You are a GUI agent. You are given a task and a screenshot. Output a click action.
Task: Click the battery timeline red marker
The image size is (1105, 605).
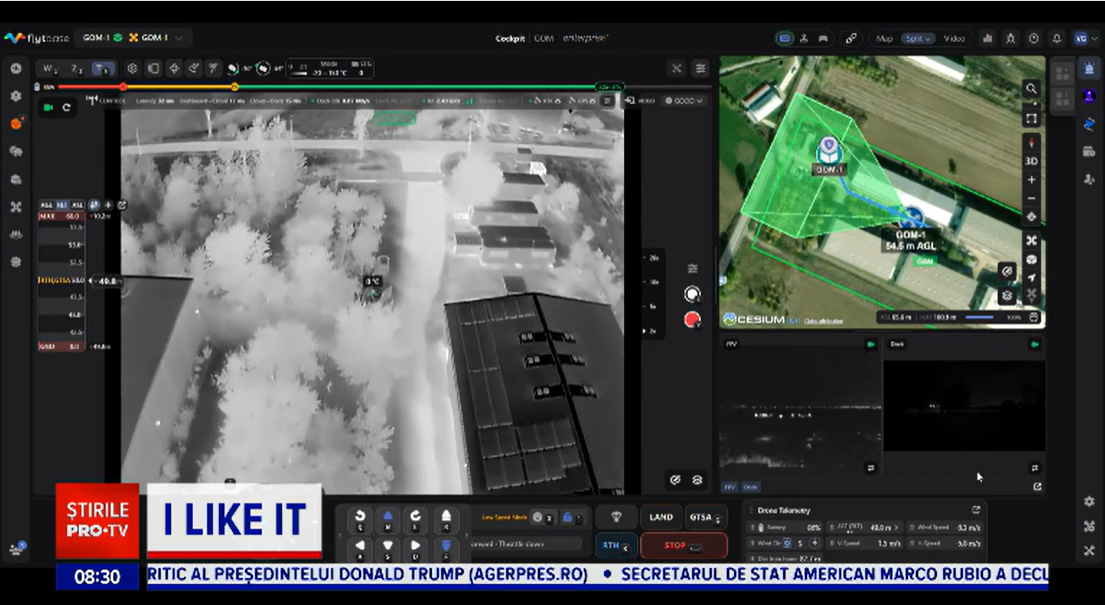[x=123, y=87]
